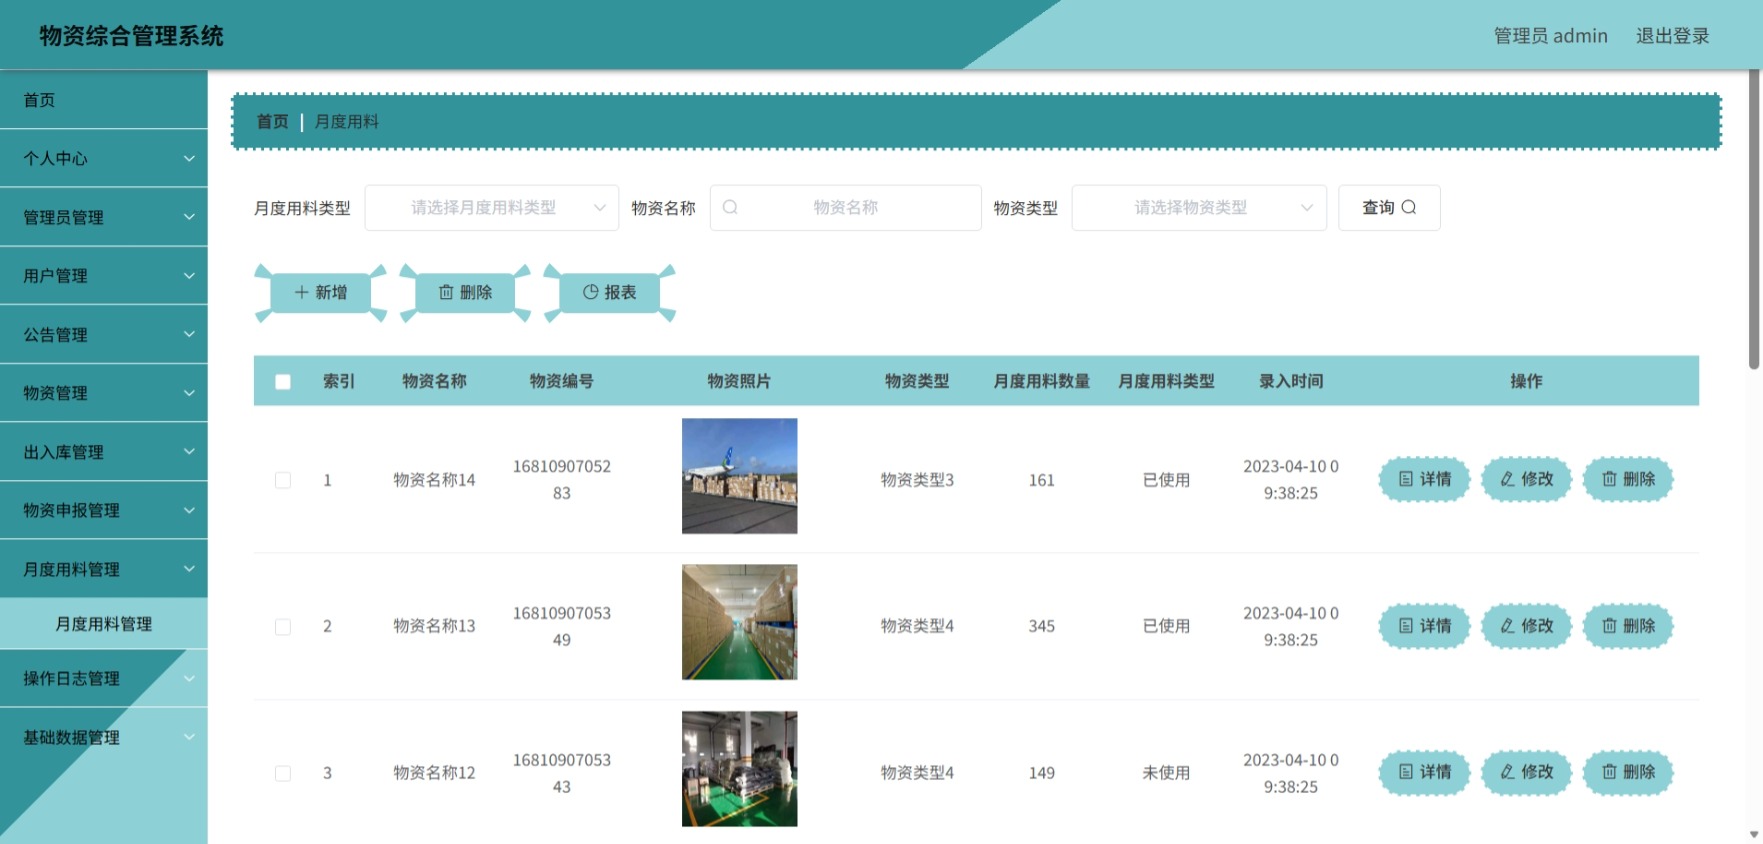Expand 物资申报管理 sidebar menu

tap(104, 510)
